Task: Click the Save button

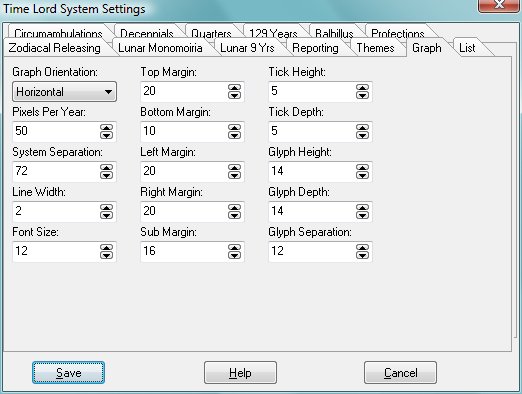Action: coord(68,373)
